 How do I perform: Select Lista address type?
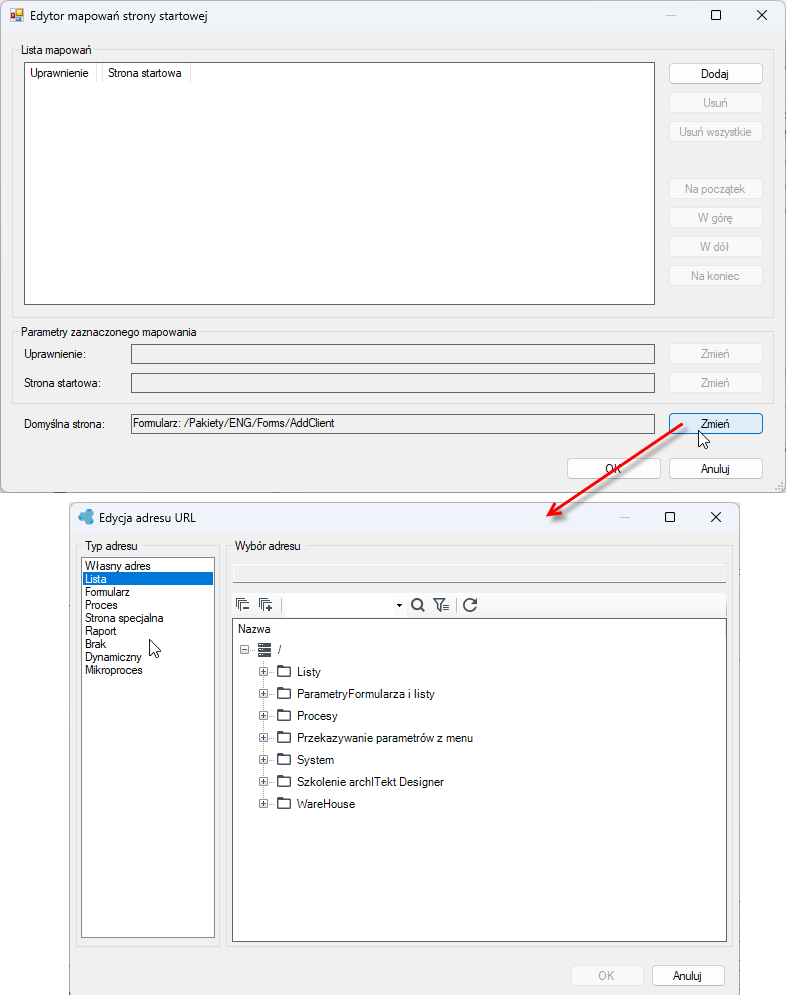point(148,579)
